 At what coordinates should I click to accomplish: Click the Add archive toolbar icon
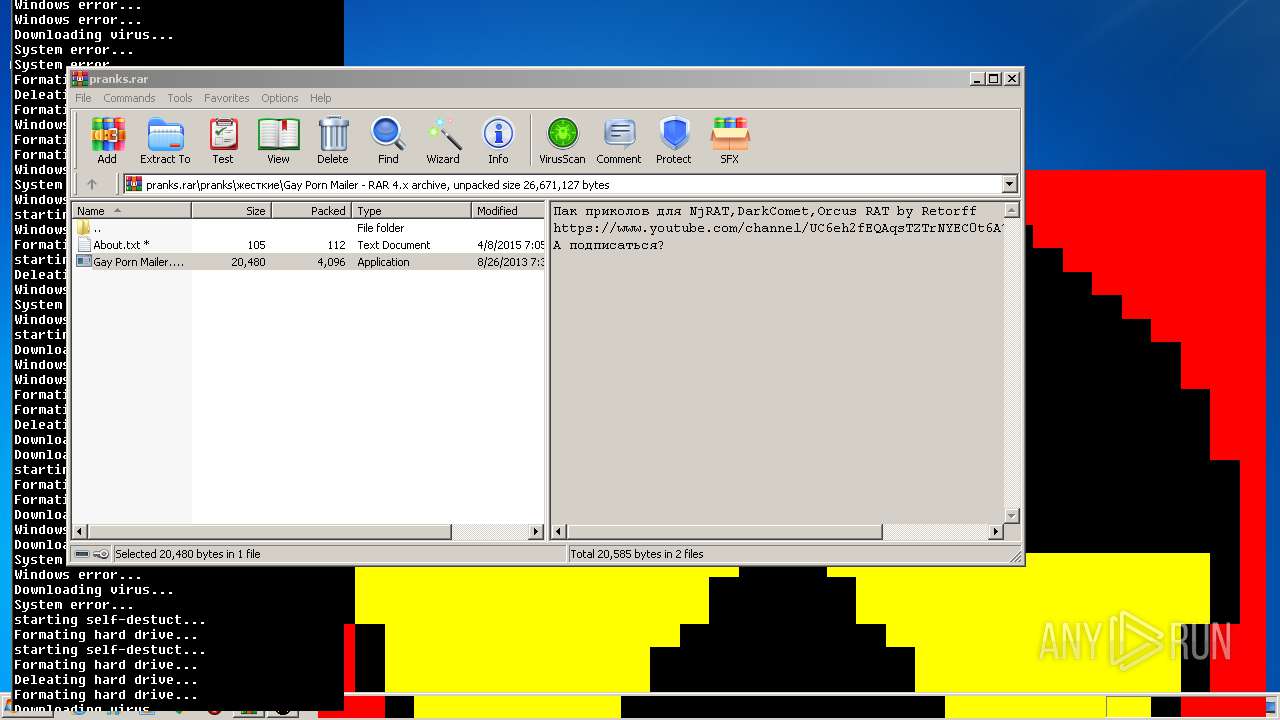(107, 140)
